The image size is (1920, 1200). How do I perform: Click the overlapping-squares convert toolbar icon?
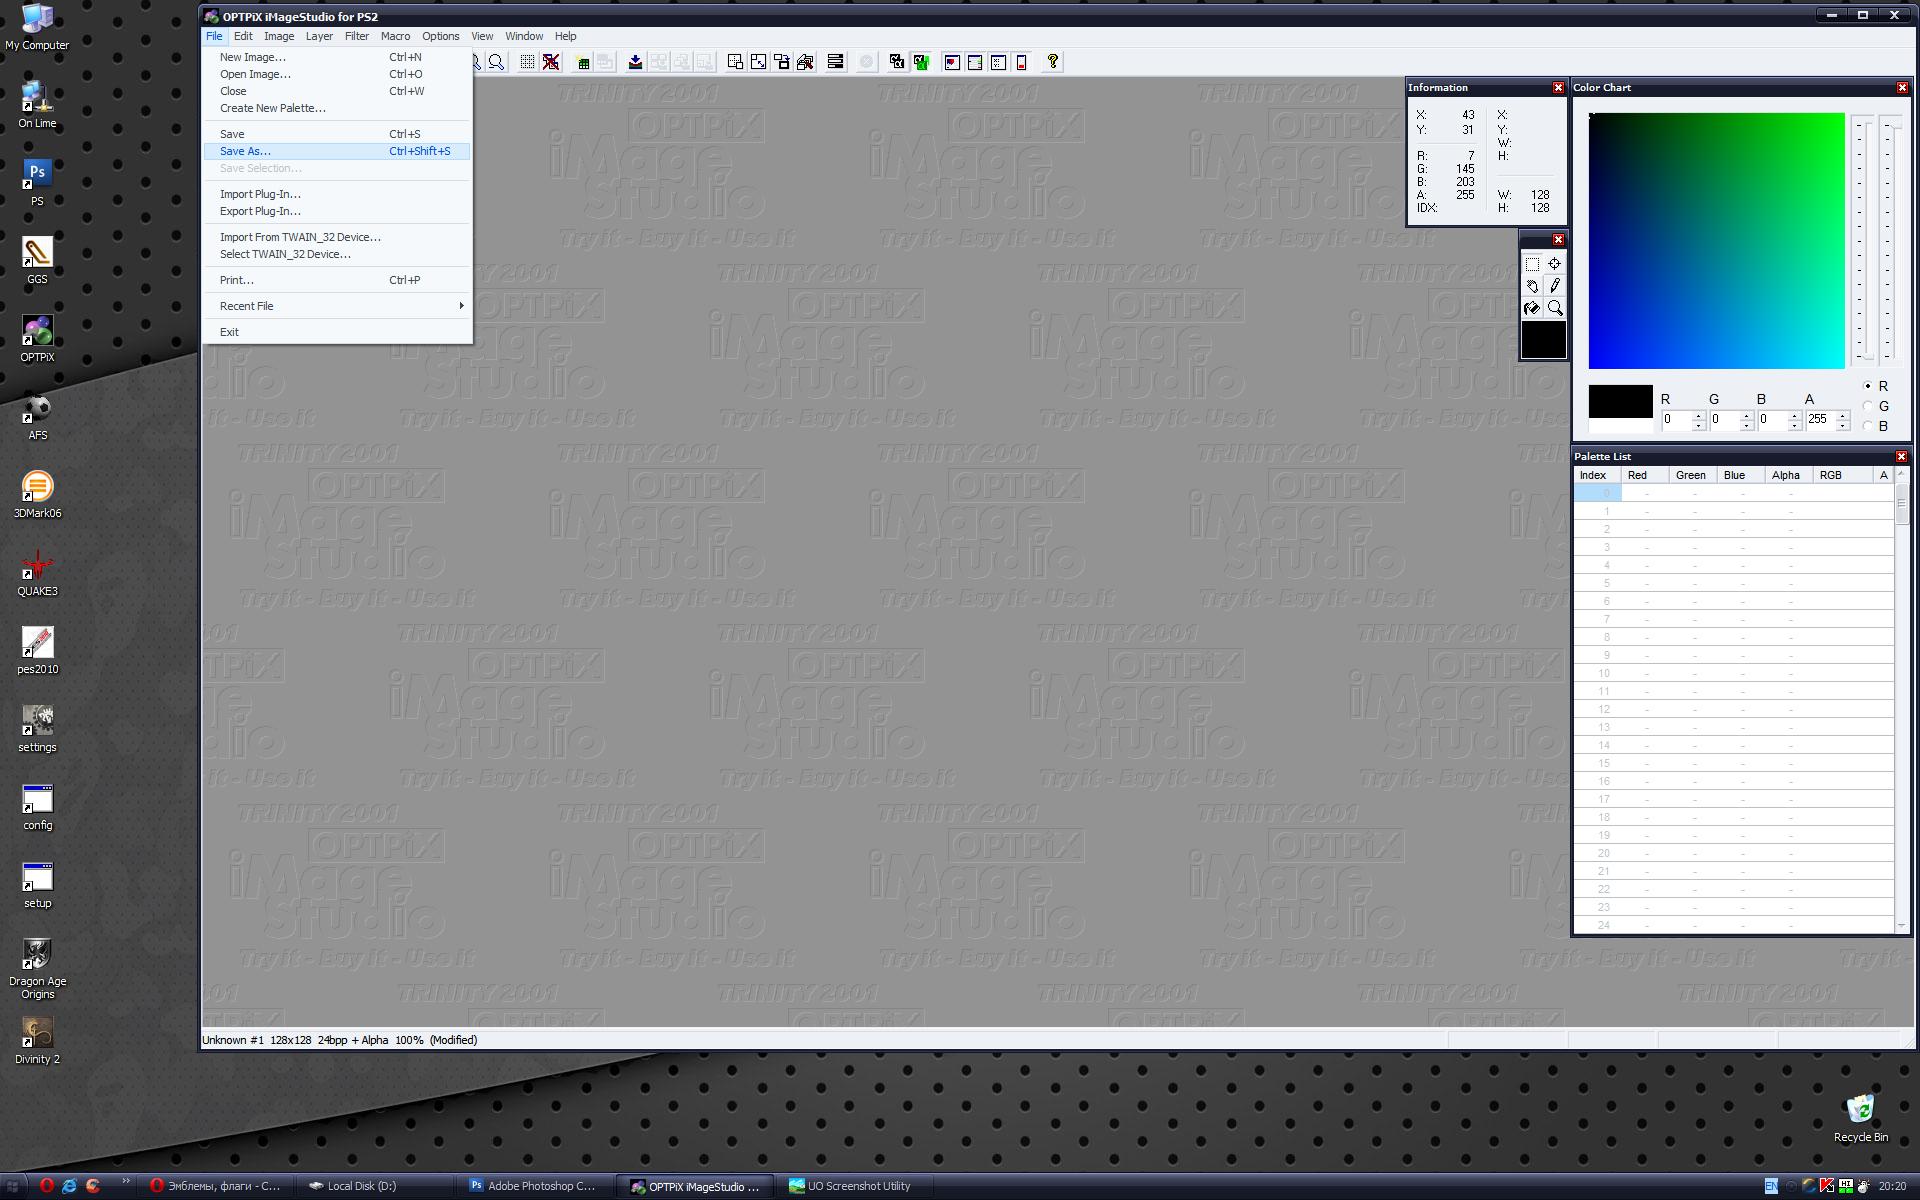click(781, 62)
